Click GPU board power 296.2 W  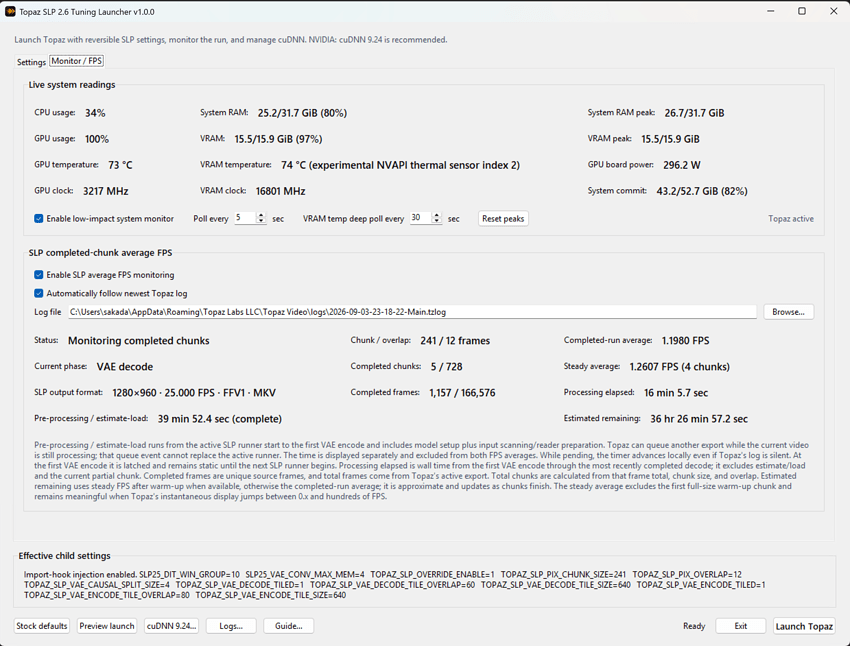681,165
